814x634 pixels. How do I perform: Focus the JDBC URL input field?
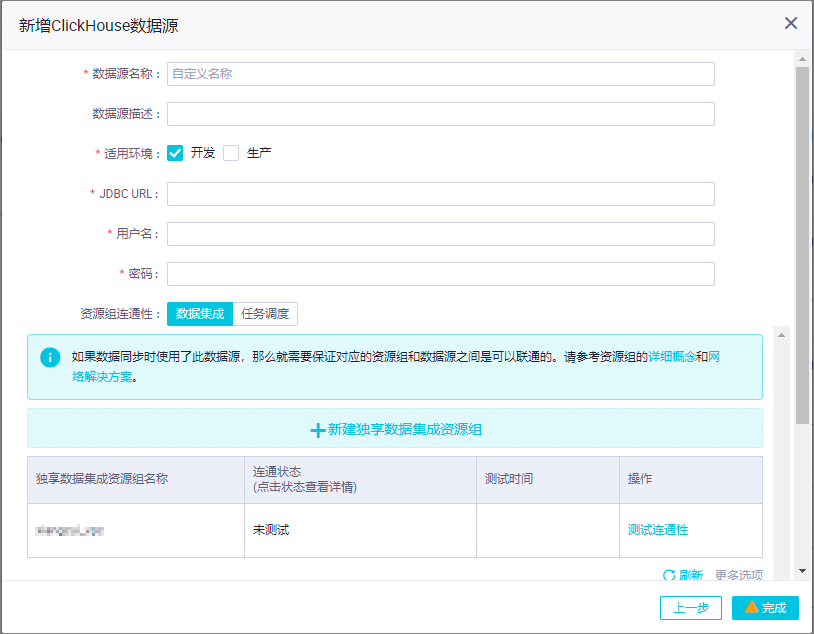point(441,194)
